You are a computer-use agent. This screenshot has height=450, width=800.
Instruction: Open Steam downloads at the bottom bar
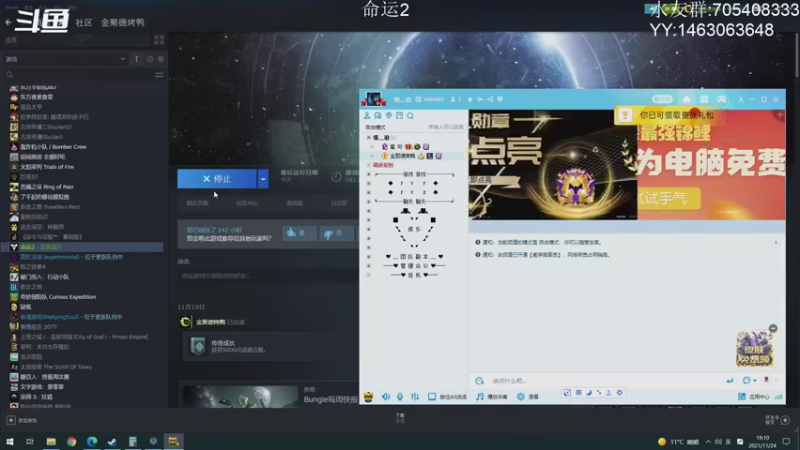[400, 418]
